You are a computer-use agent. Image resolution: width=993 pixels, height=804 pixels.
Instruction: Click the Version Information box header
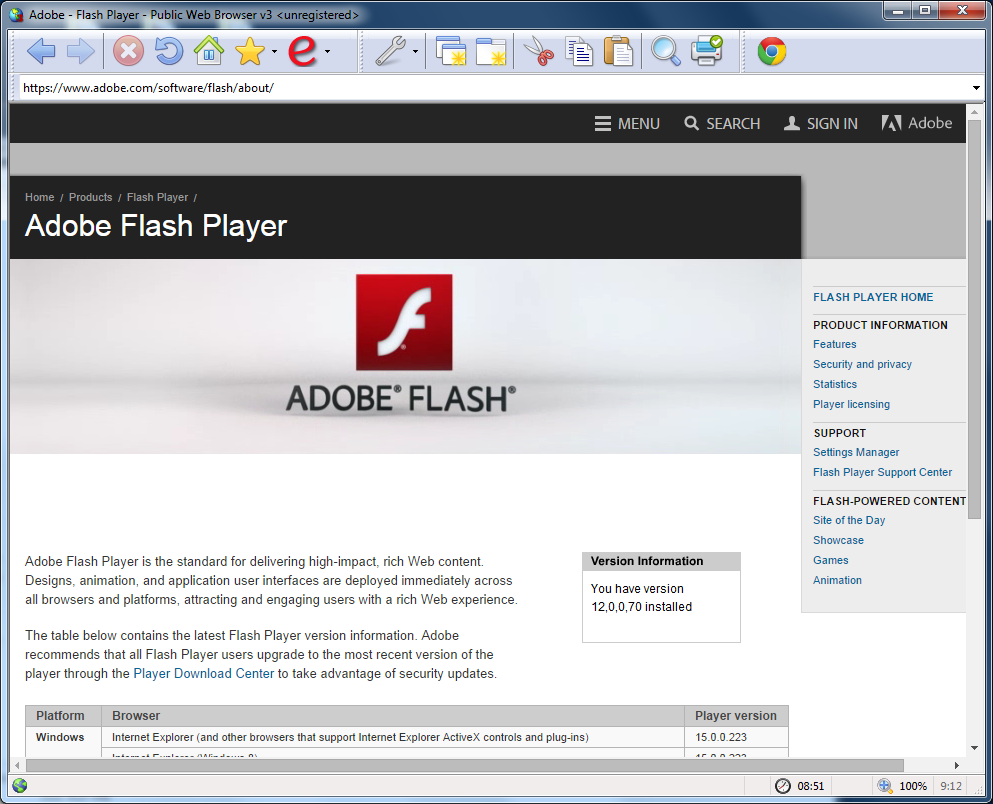pos(661,562)
